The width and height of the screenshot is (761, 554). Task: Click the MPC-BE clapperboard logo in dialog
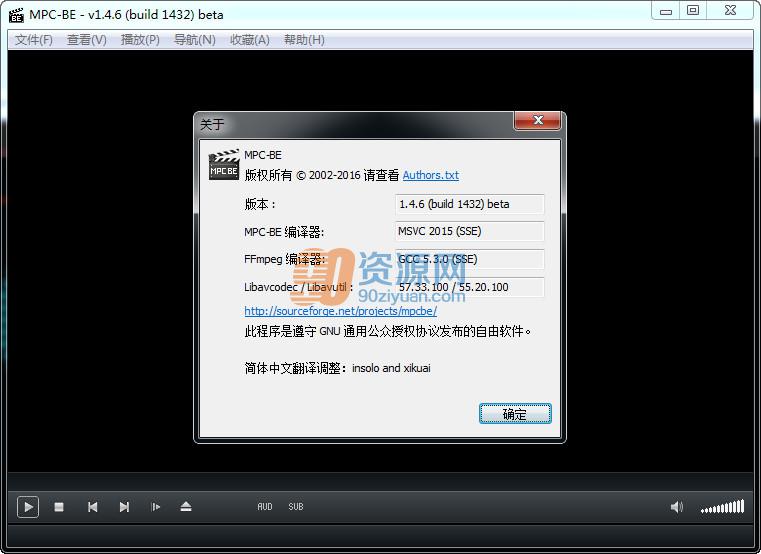[224, 165]
